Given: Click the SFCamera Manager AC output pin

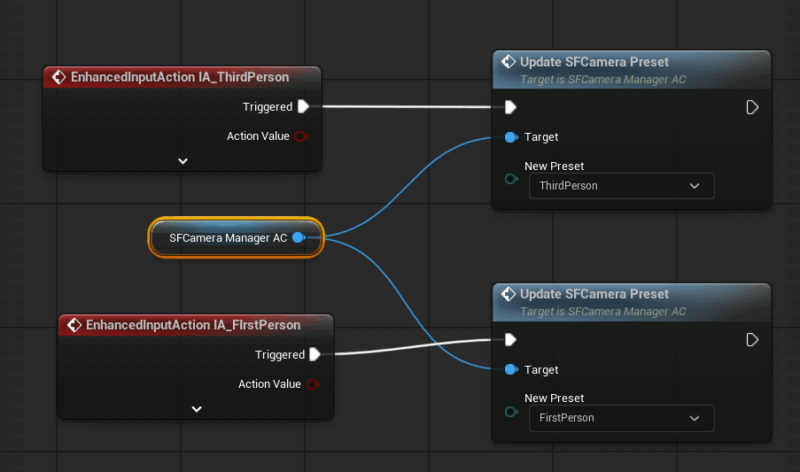Looking at the screenshot, I should coord(298,238).
